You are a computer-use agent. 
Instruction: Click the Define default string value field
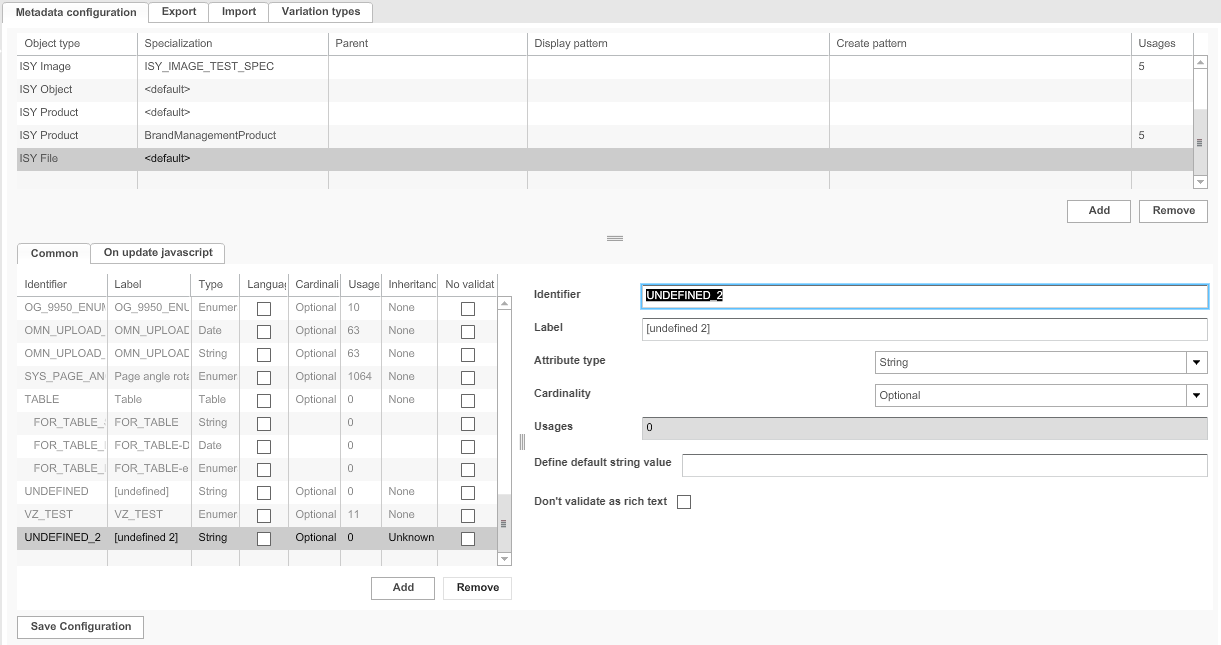[944, 464]
